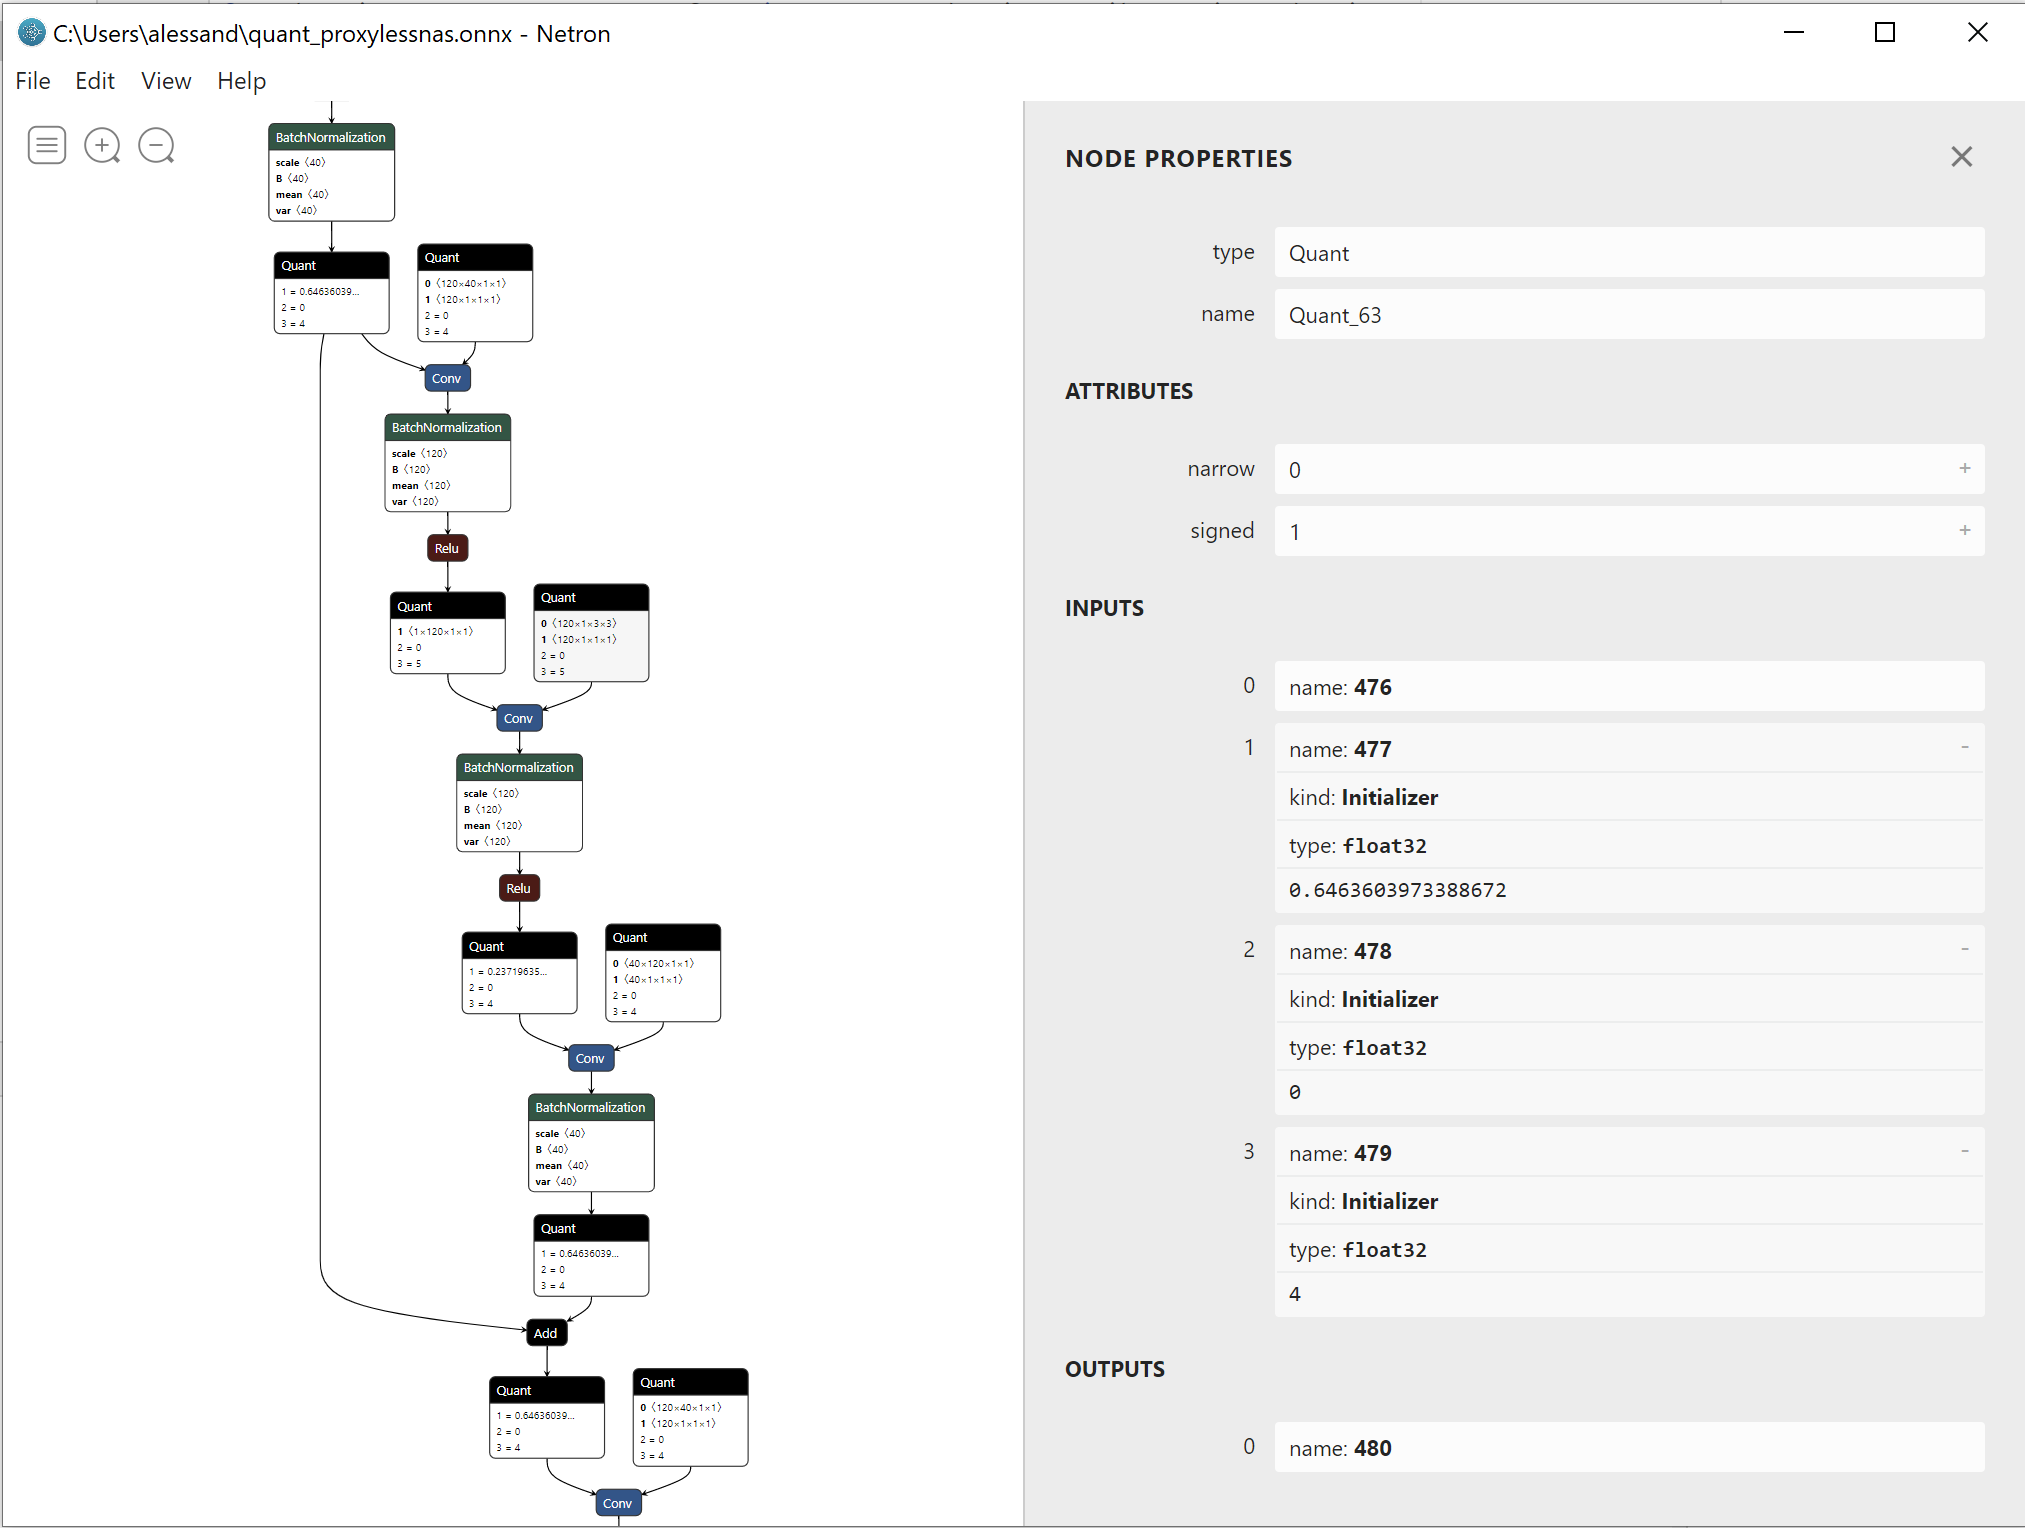Close the Node Properties panel
This screenshot has height=1528, width=2025.
pos(1960,157)
